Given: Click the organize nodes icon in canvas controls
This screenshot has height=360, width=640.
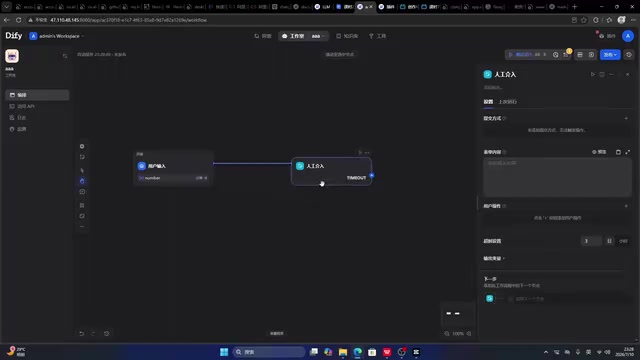Looking at the screenshot, I should [82, 205].
